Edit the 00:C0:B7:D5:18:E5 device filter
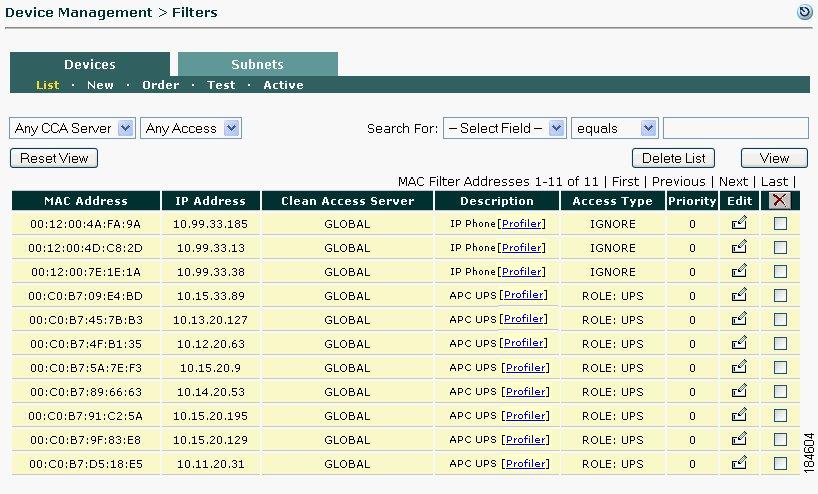Viewport: 818px width, 494px height. [x=739, y=463]
